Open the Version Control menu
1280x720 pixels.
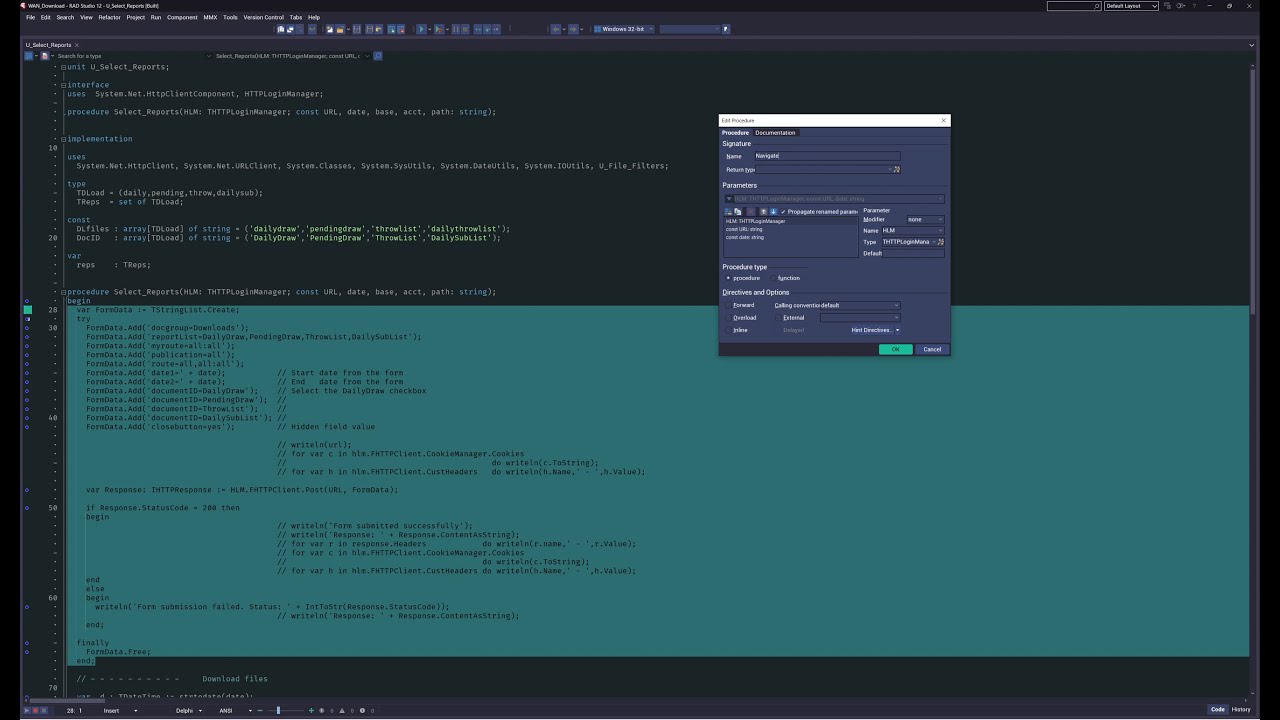(x=263, y=17)
